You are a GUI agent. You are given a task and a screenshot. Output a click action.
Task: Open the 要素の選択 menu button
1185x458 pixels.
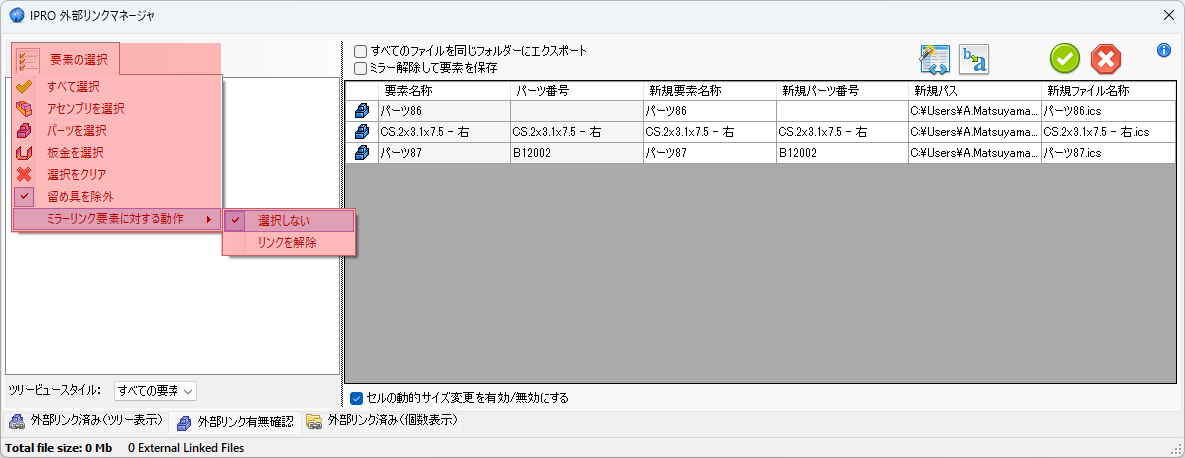[66, 59]
